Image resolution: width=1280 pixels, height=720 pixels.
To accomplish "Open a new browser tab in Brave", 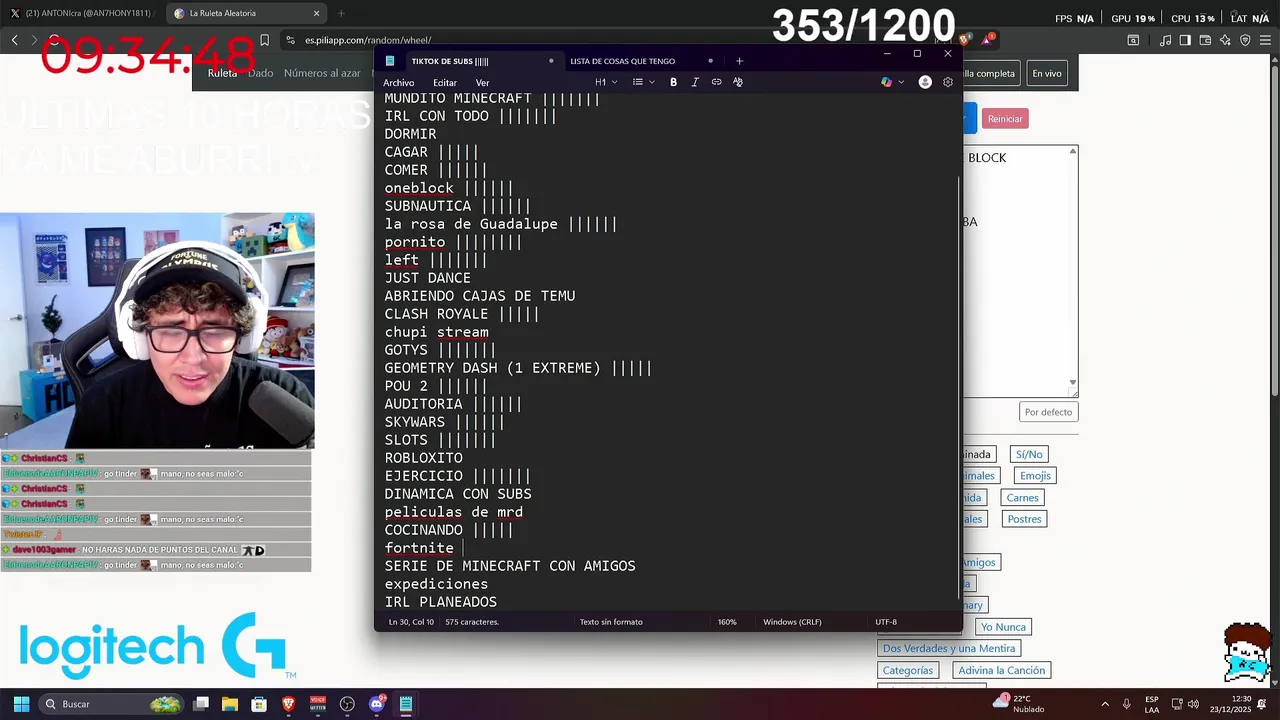I will point(341,13).
